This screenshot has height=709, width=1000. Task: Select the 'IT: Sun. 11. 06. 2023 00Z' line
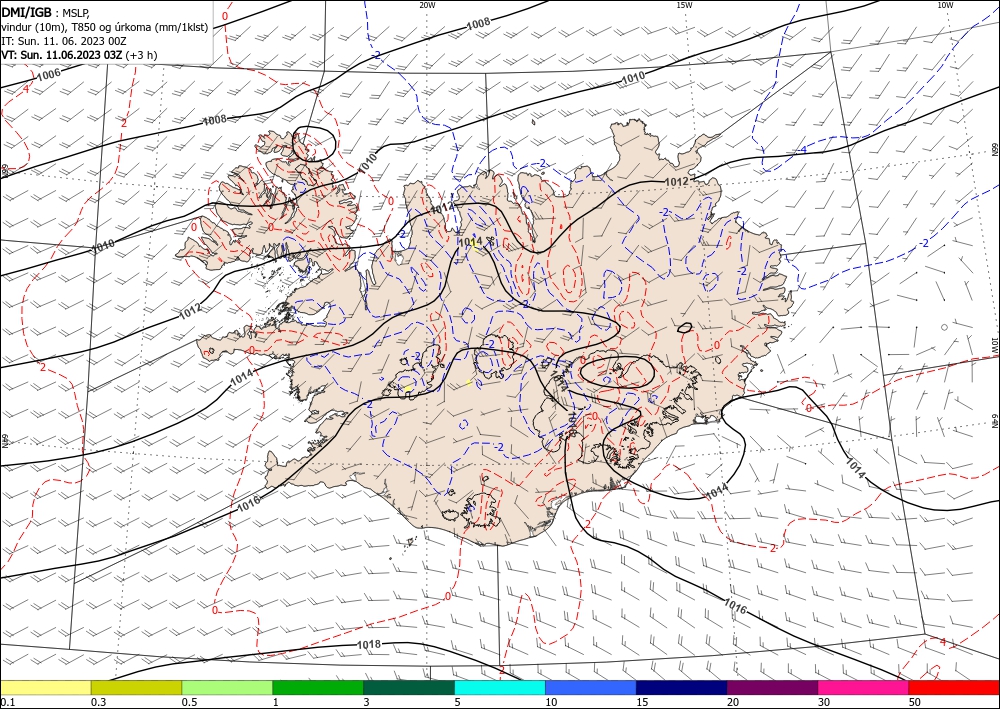point(63,41)
